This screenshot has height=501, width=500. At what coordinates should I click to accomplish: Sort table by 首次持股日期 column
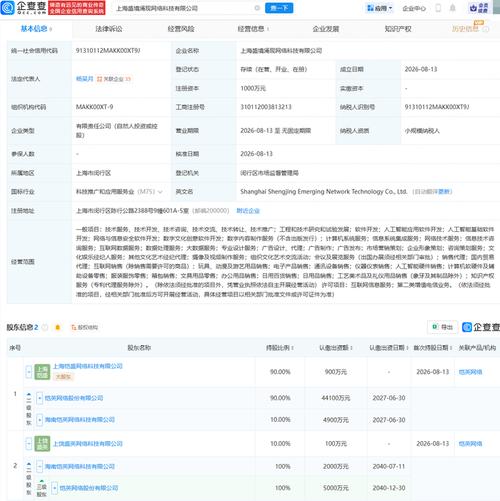point(433,348)
